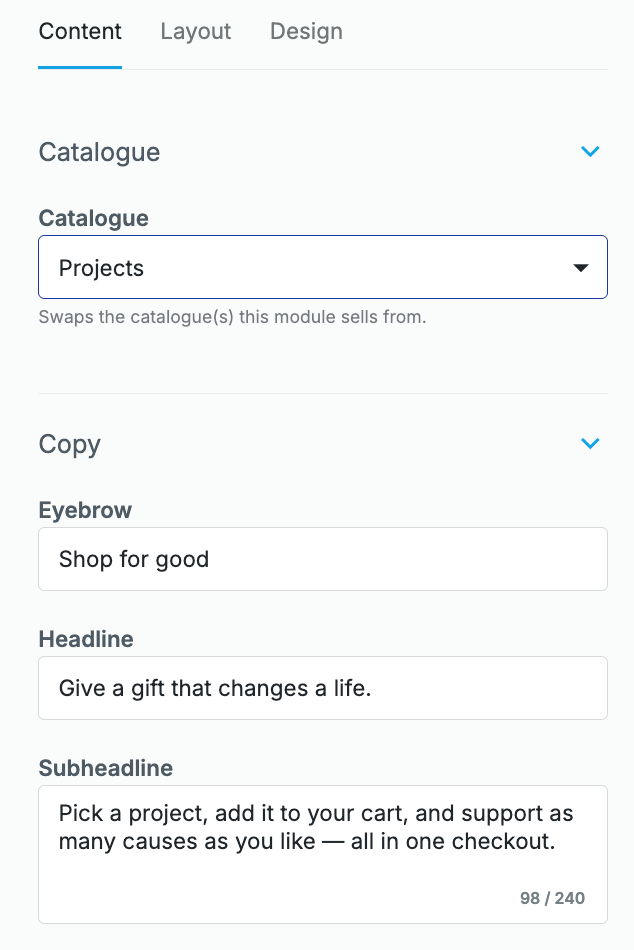Click the Eyebrow field label
The height and width of the screenshot is (950, 634).
coord(85,510)
